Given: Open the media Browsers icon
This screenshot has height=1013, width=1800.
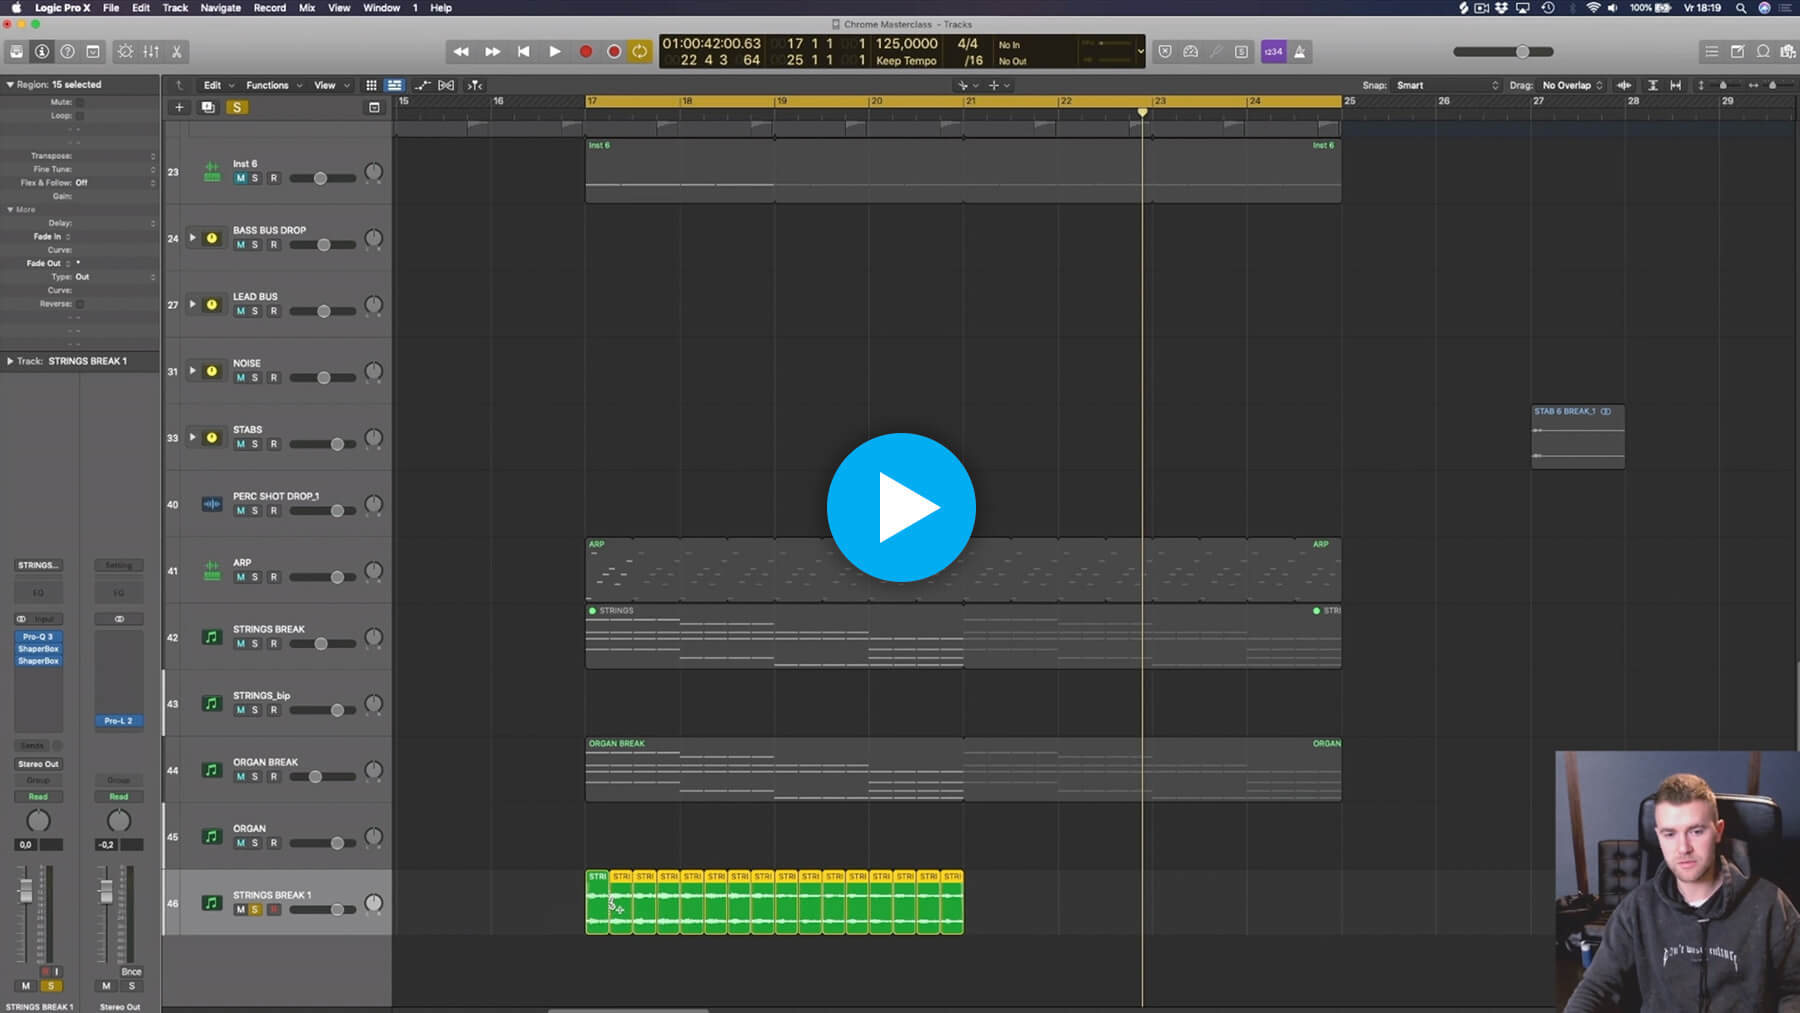Looking at the screenshot, I should click(1788, 51).
